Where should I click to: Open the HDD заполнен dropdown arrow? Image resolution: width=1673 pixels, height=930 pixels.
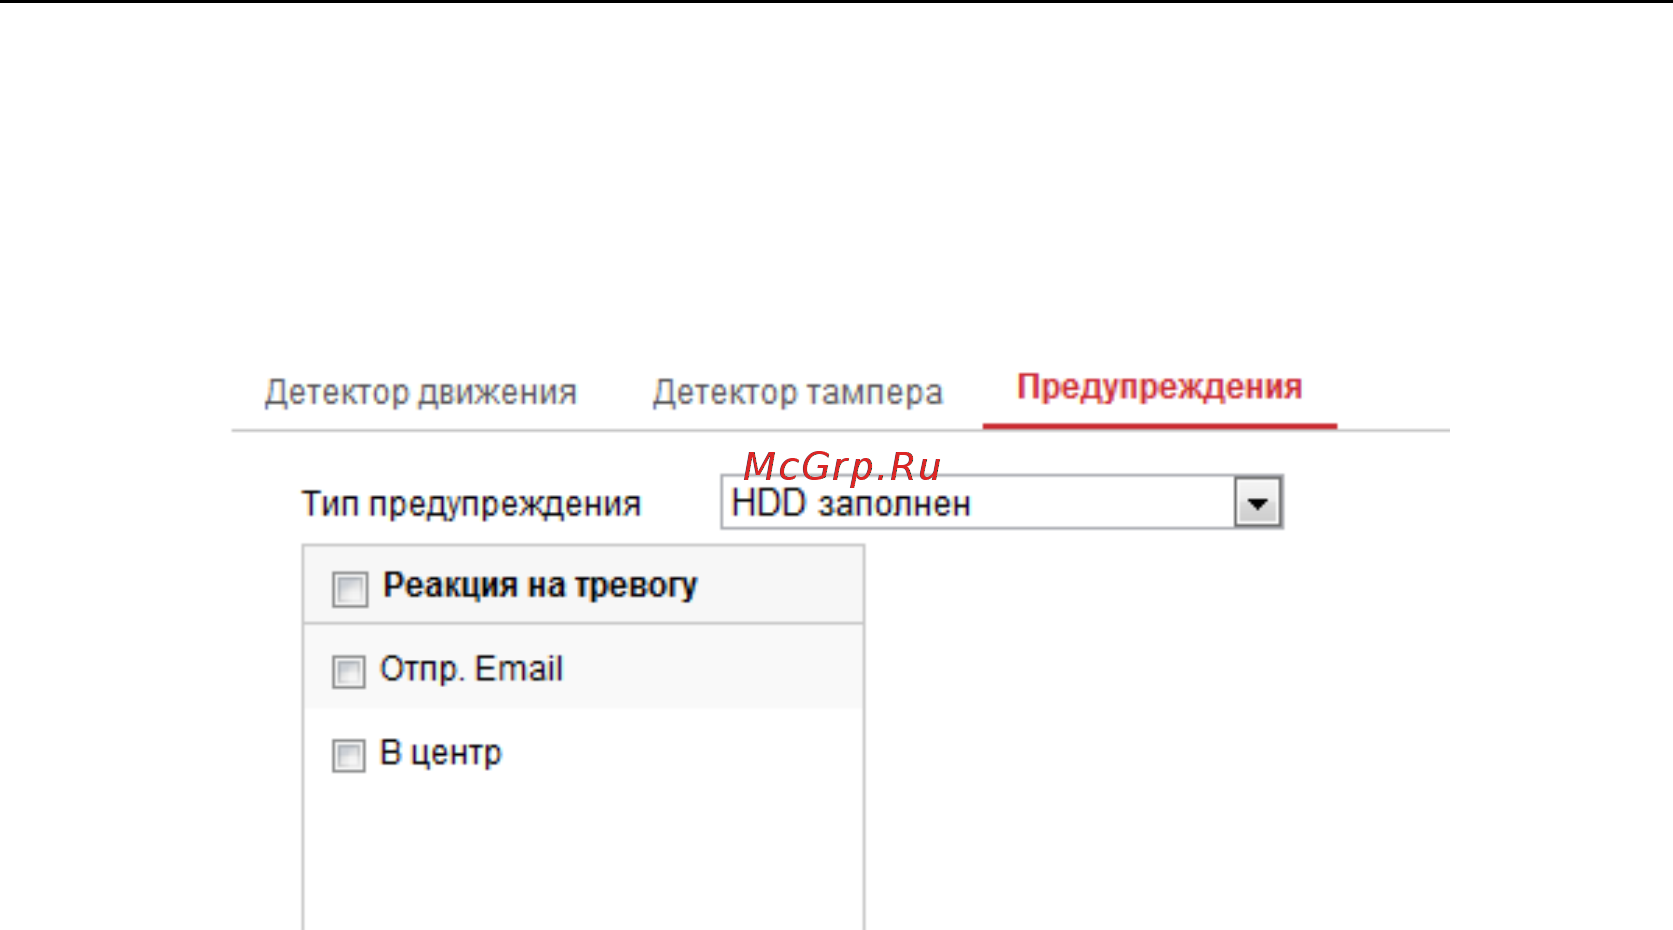click(1258, 503)
